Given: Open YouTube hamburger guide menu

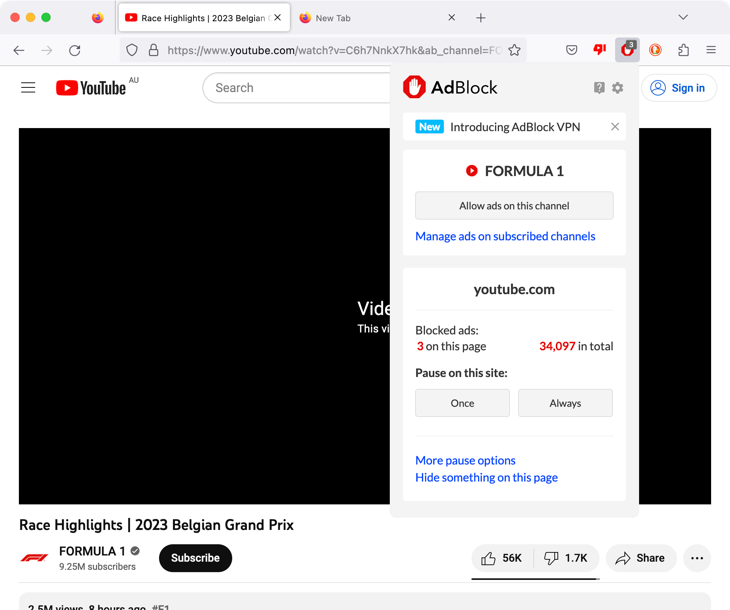Looking at the screenshot, I should [x=28, y=88].
